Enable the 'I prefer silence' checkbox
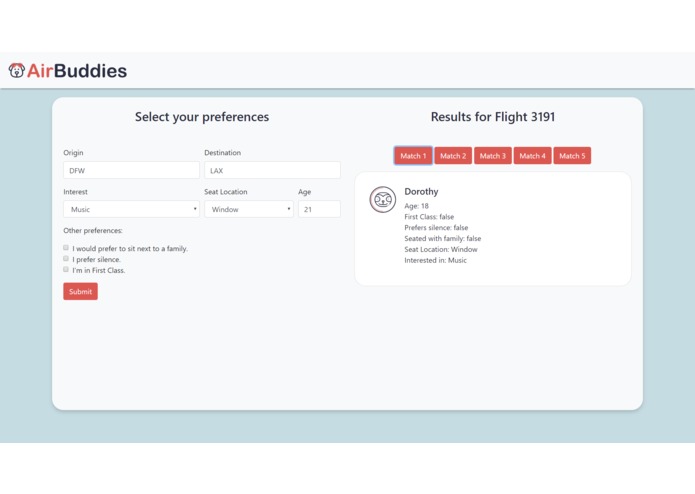The width and height of the screenshot is (695, 494). coord(66,258)
